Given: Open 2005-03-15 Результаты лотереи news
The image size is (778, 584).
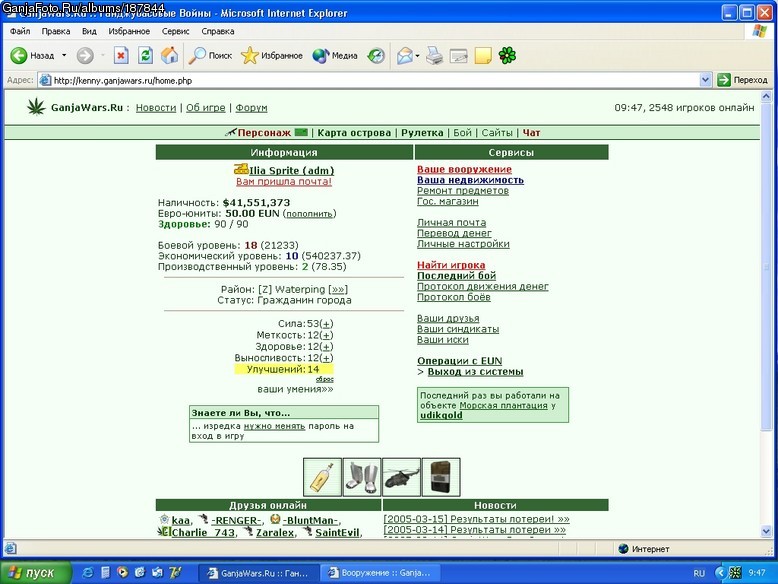Looking at the screenshot, I should pos(476,519).
